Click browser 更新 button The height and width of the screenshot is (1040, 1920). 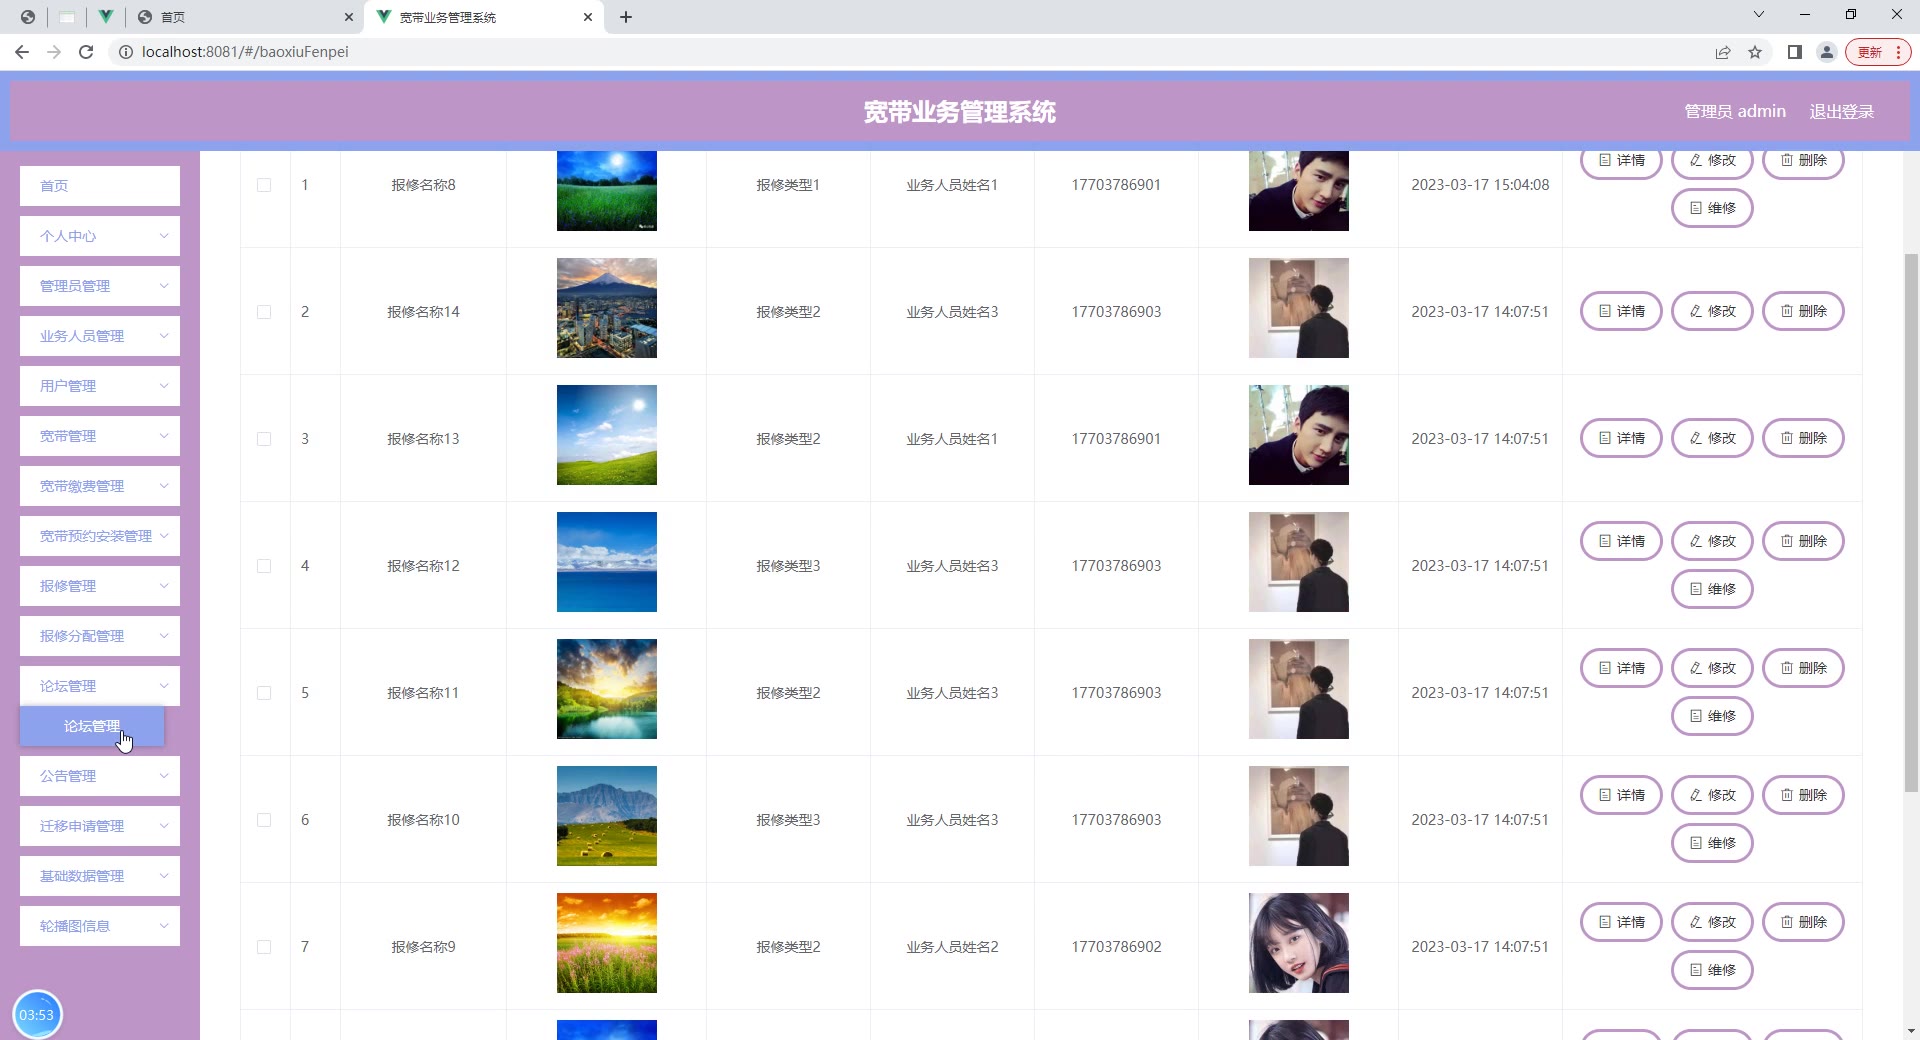click(1878, 52)
